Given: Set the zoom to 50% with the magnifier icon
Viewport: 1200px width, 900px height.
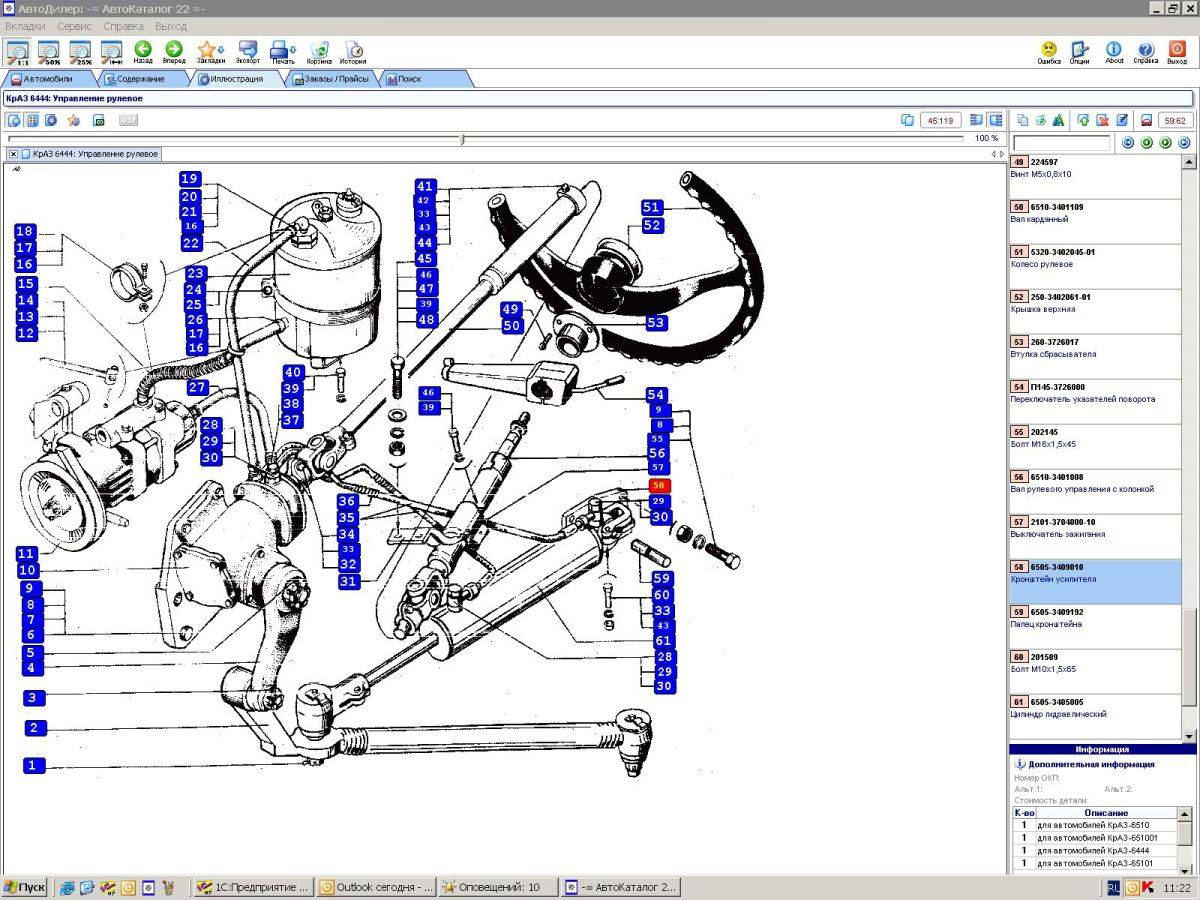Looking at the screenshot, I should click(x=48, y=50).
